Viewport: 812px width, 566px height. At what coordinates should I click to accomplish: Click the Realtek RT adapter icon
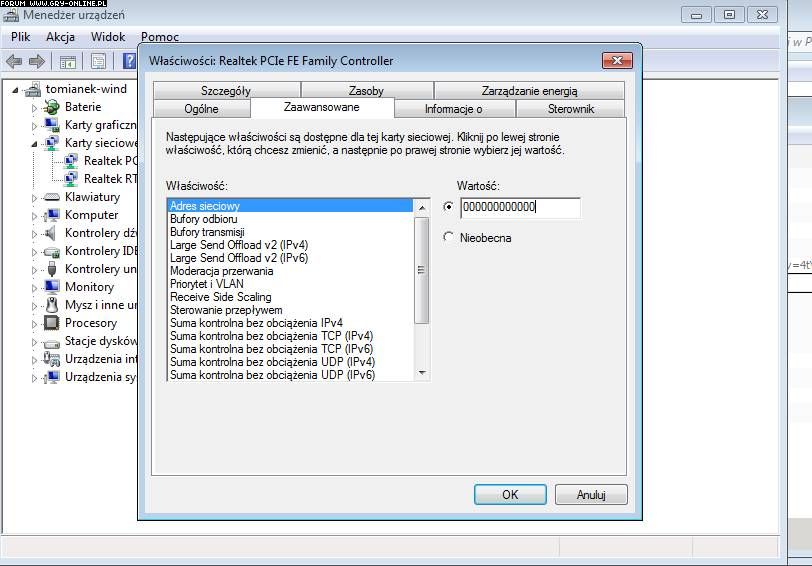71,179
